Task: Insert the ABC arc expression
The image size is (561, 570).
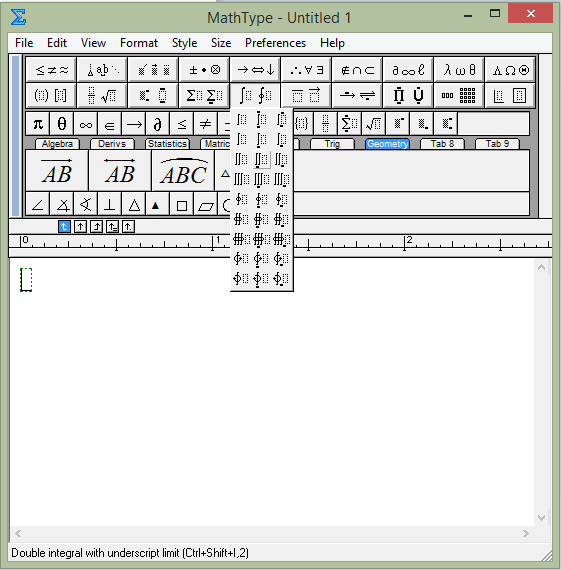Action: (x=183, y=170)
